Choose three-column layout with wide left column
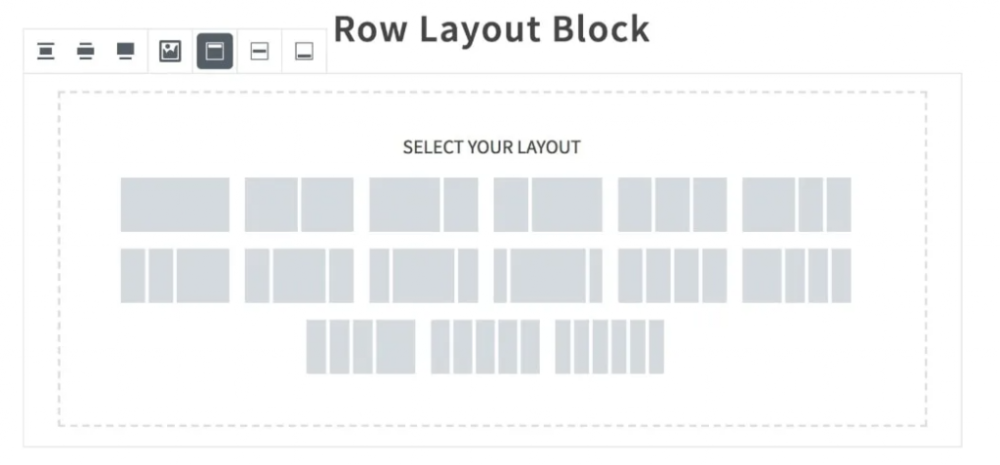 point(796,205)
